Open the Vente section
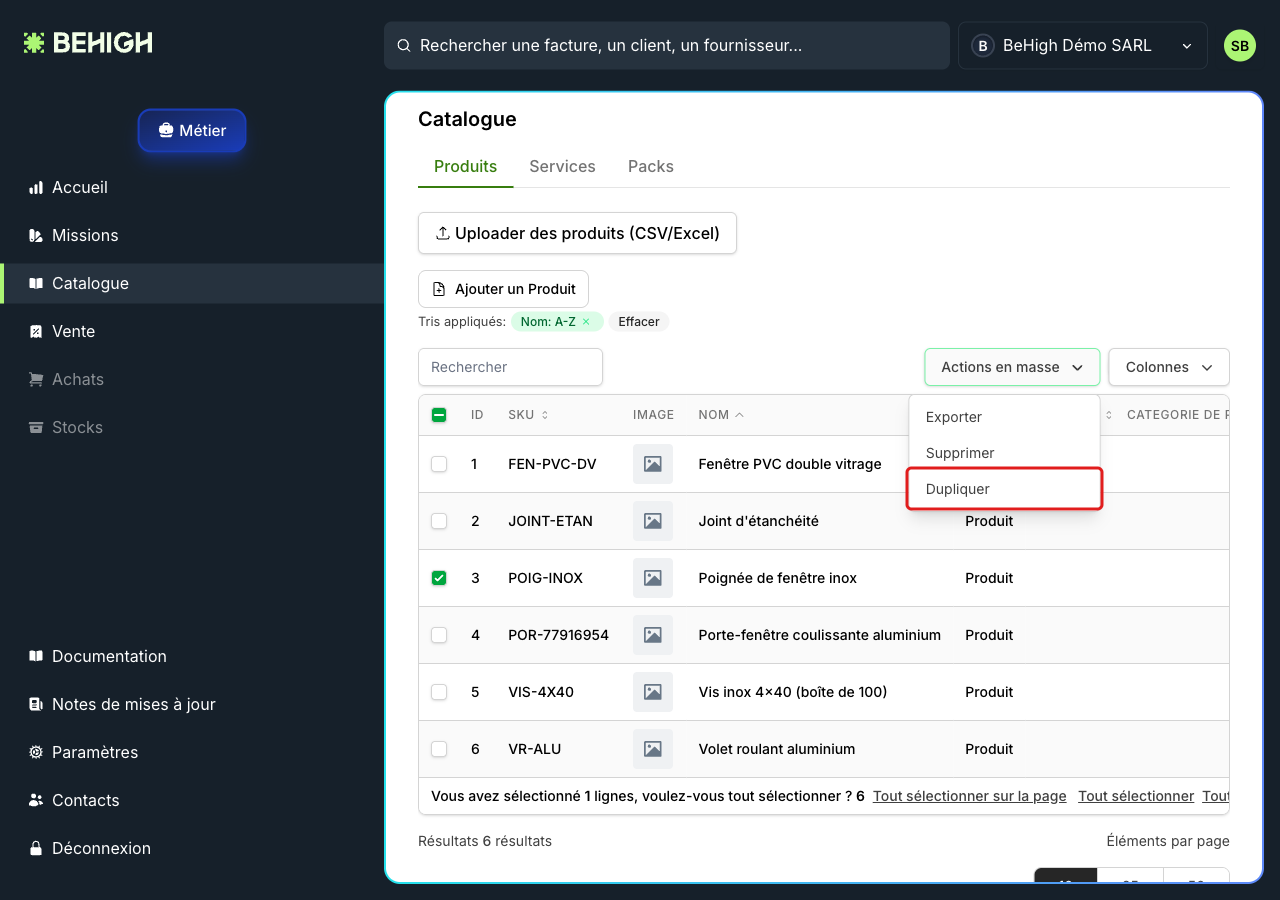 tap(192, 331)
